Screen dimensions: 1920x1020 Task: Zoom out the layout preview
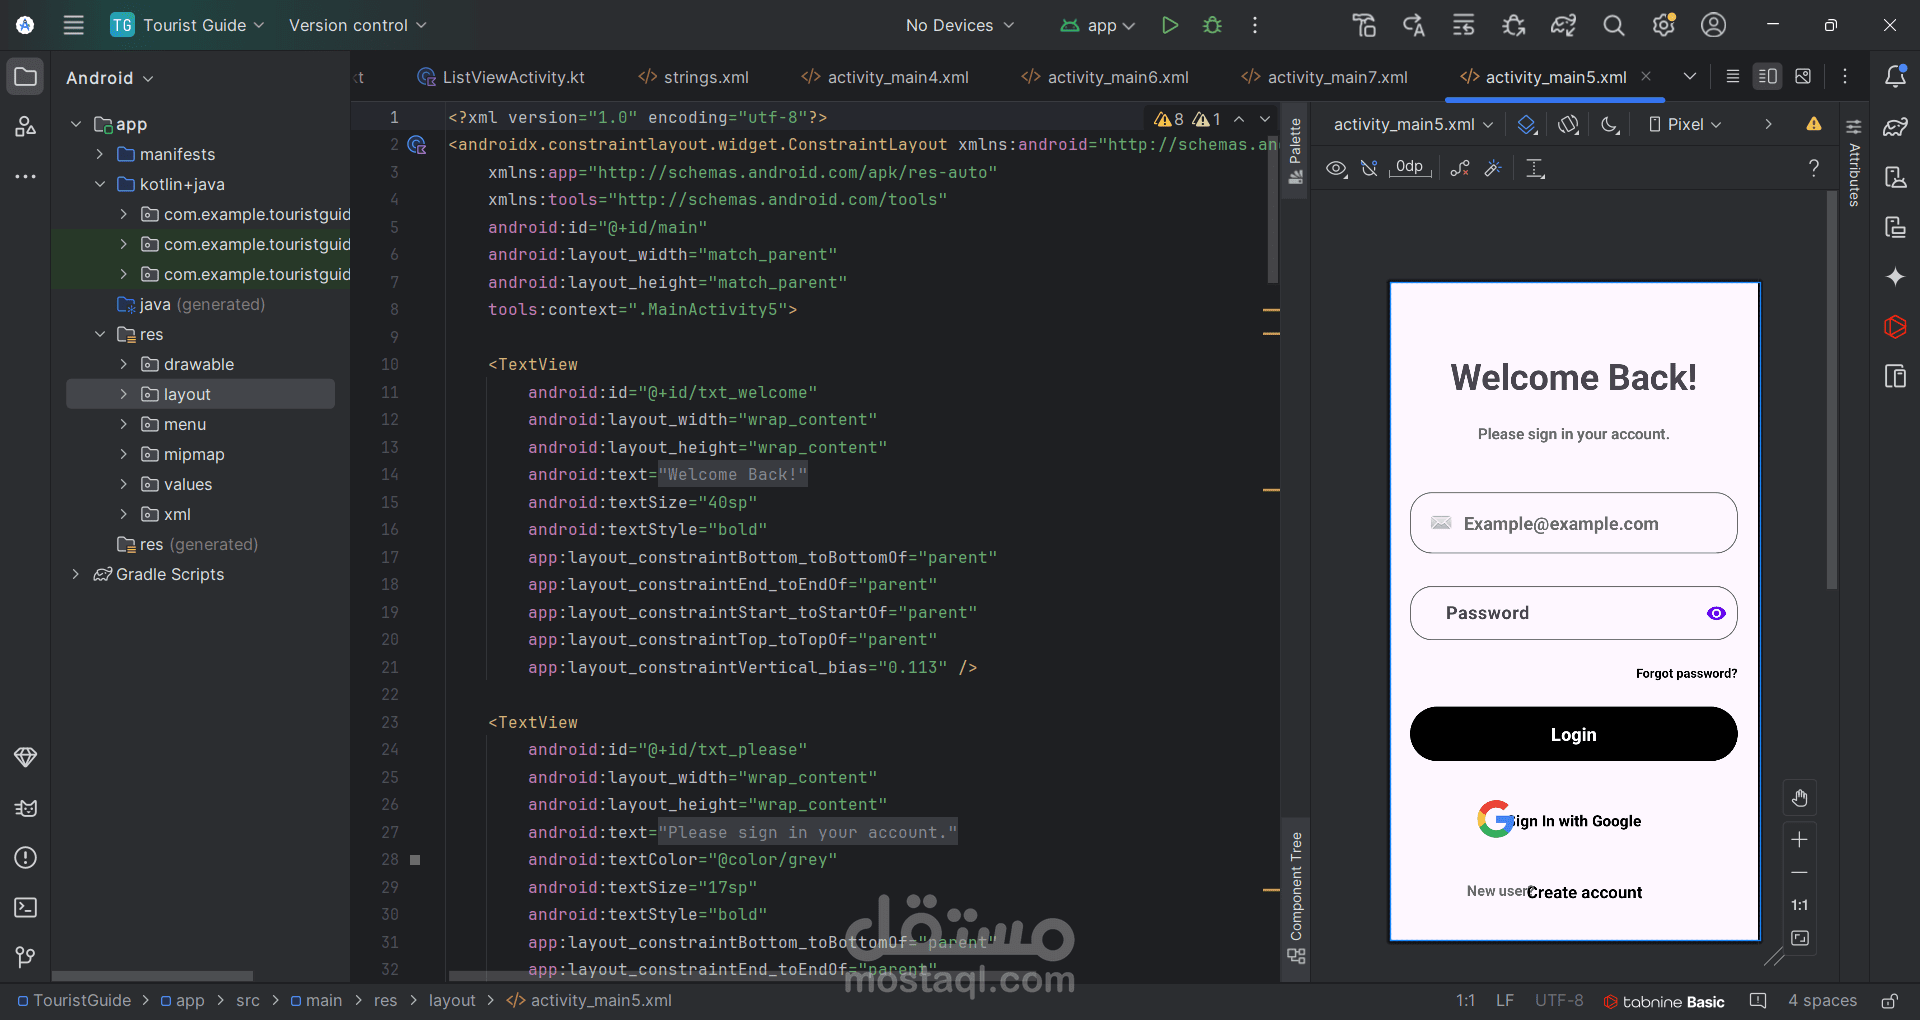[1800, 872]
